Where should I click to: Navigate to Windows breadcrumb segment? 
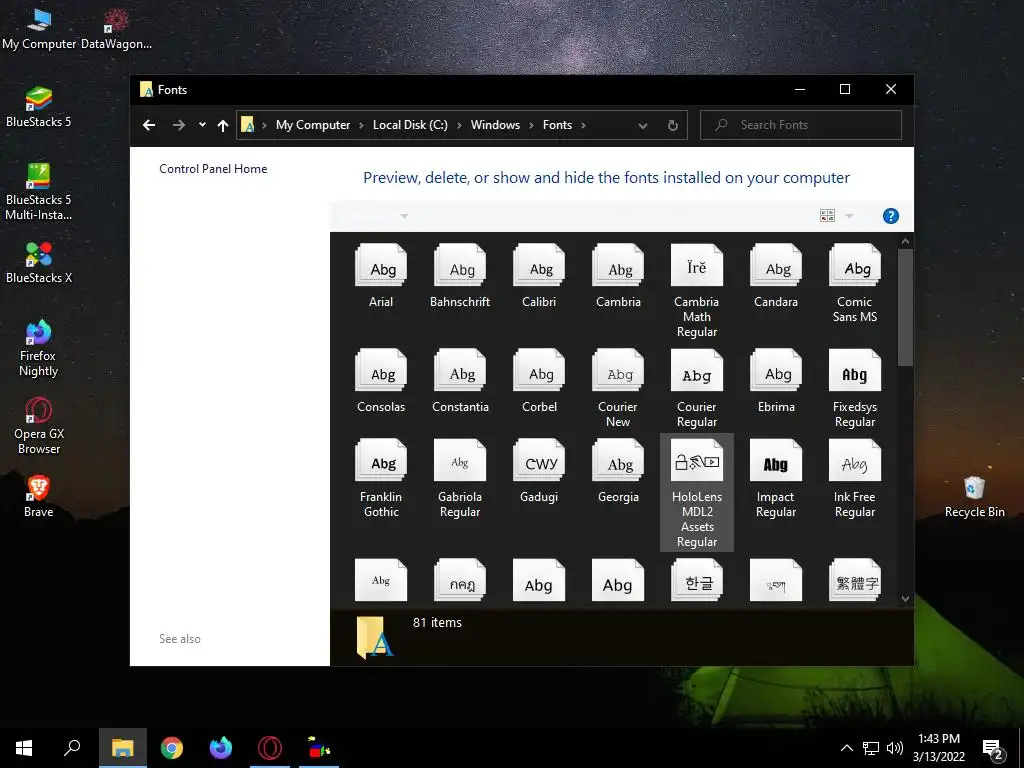coord(495,125)
